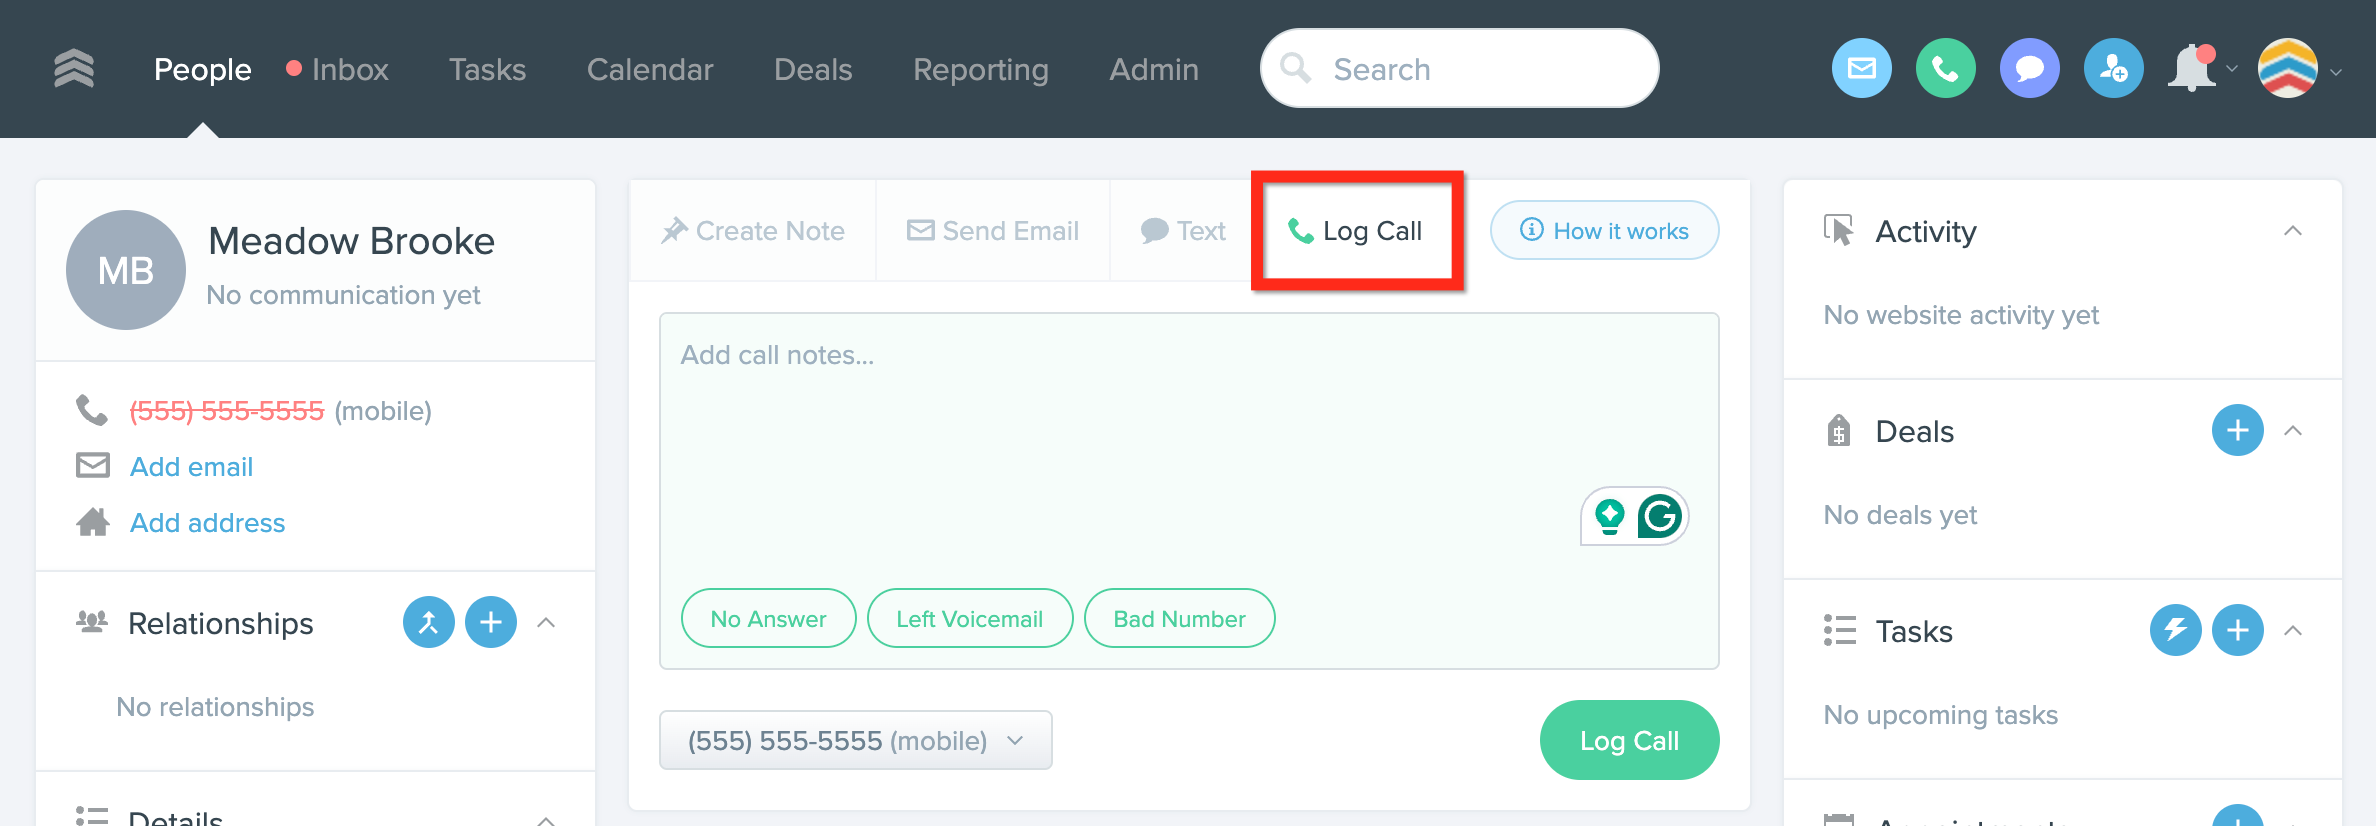The width and height of the screenshot is (2376, 826).
Task: Switch to the Send Email tab
Action: (x=993, y=231)
